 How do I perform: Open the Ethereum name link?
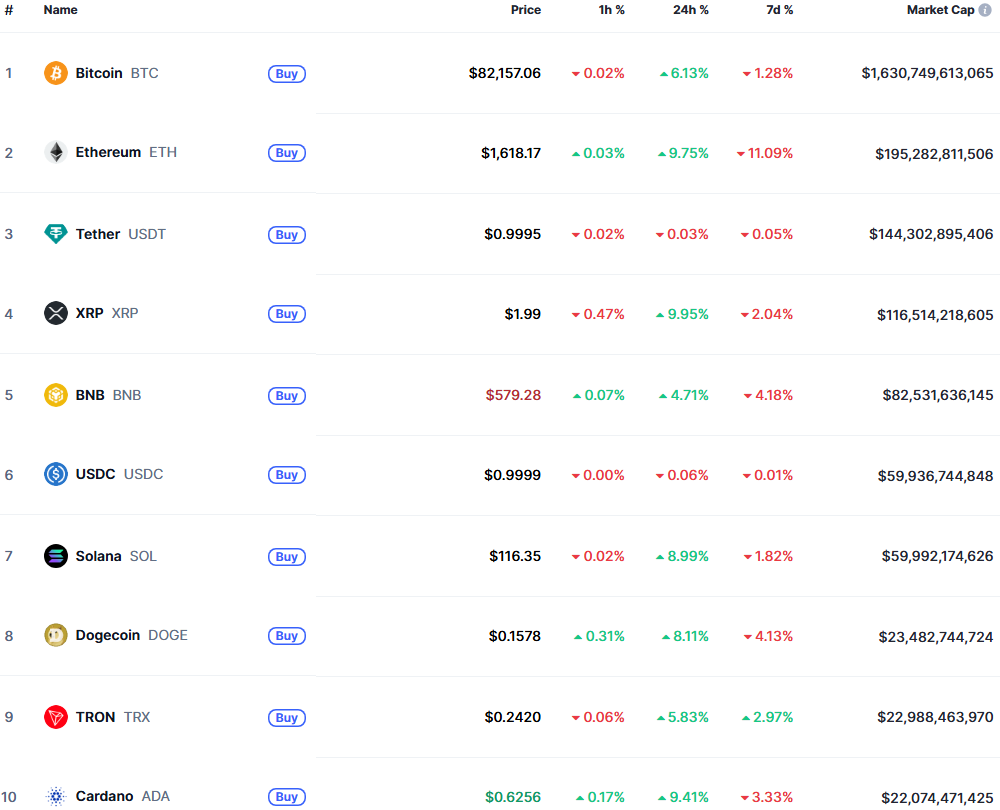pyautogui.click(x=108, y=152)
